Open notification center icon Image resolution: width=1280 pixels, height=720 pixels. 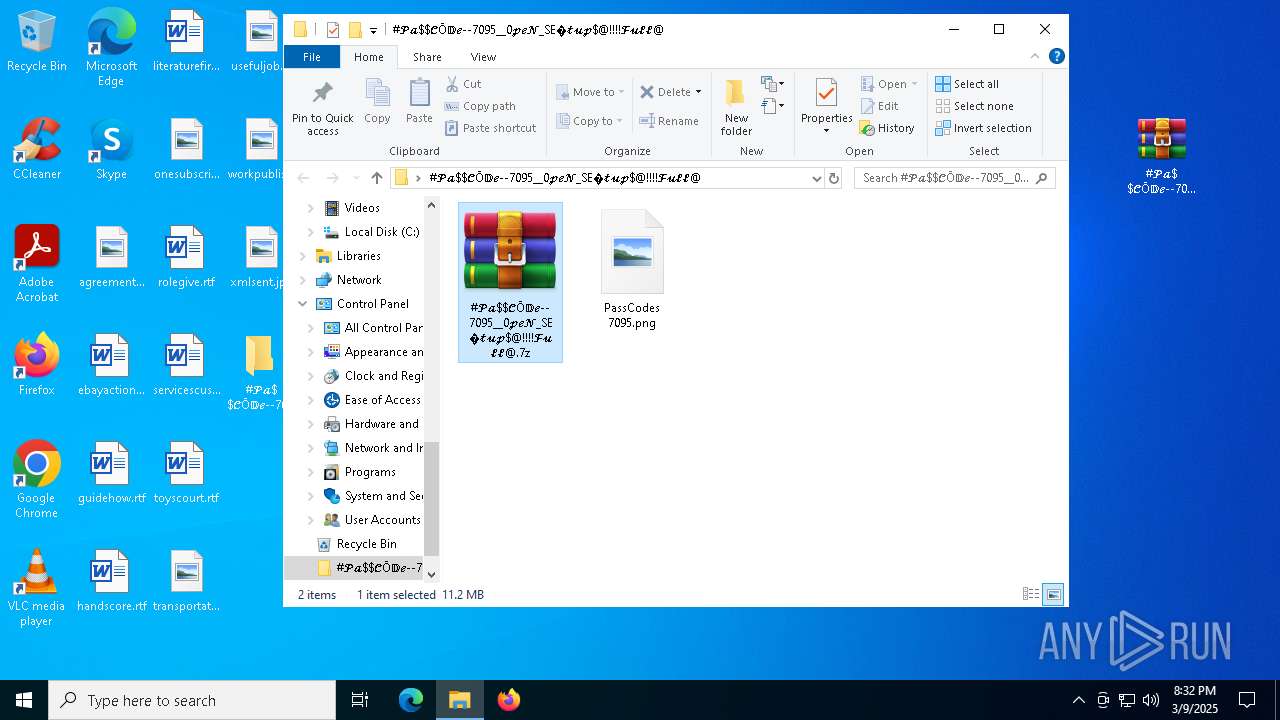pyautogui.click(x=1247, y=700)
